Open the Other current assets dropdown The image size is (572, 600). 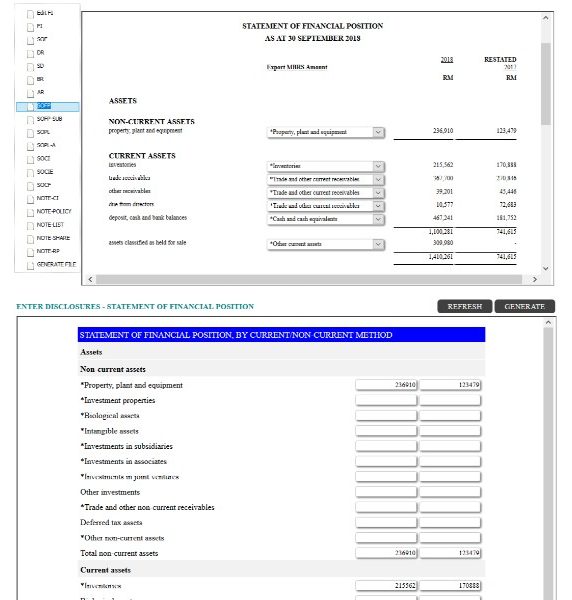click(378, 244)
